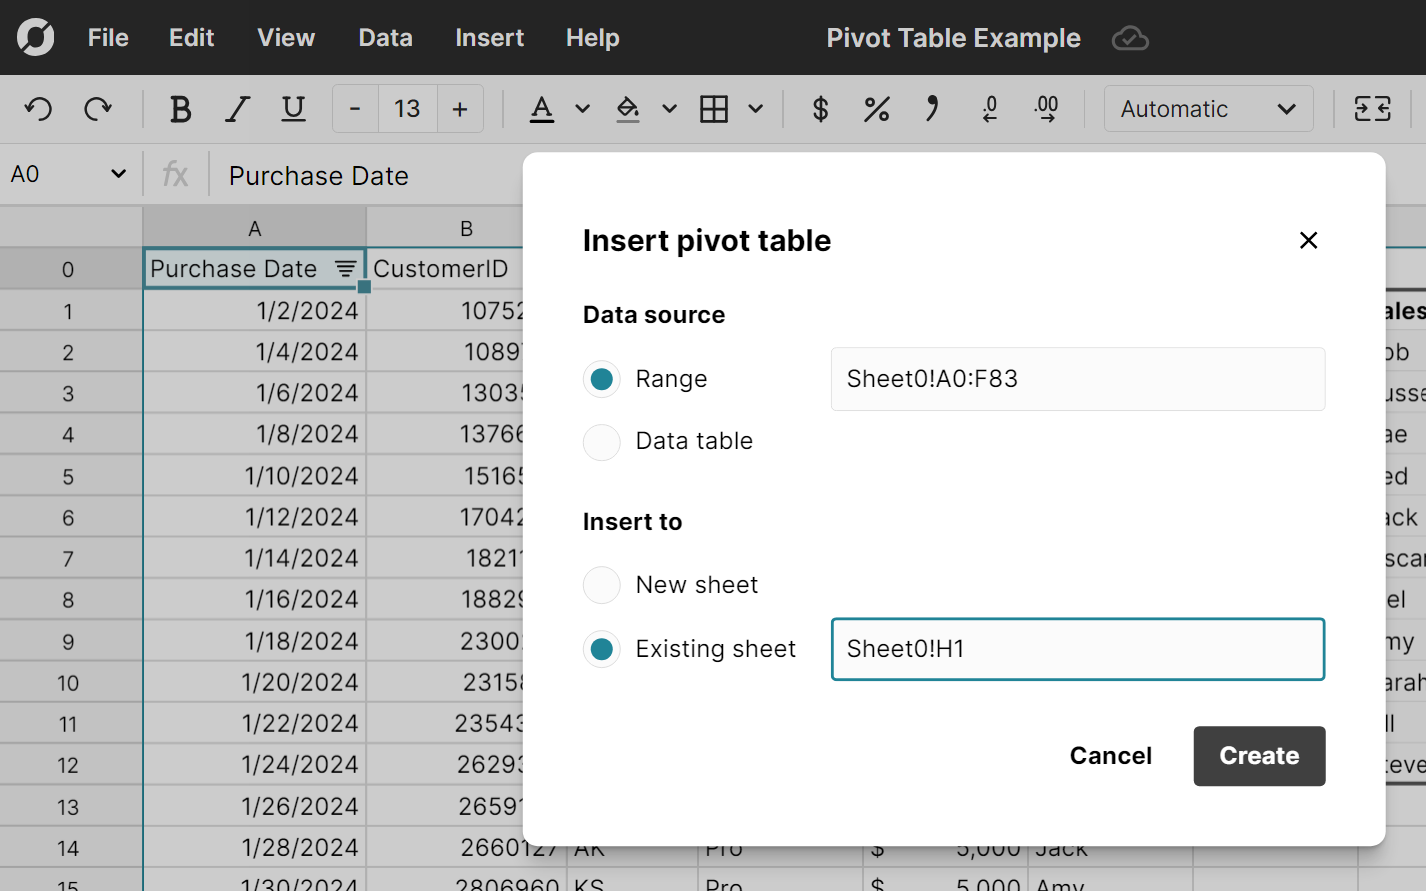Create the pivot table
1426x891 pixels.
pyautogui.click(x=1259, y=756)
